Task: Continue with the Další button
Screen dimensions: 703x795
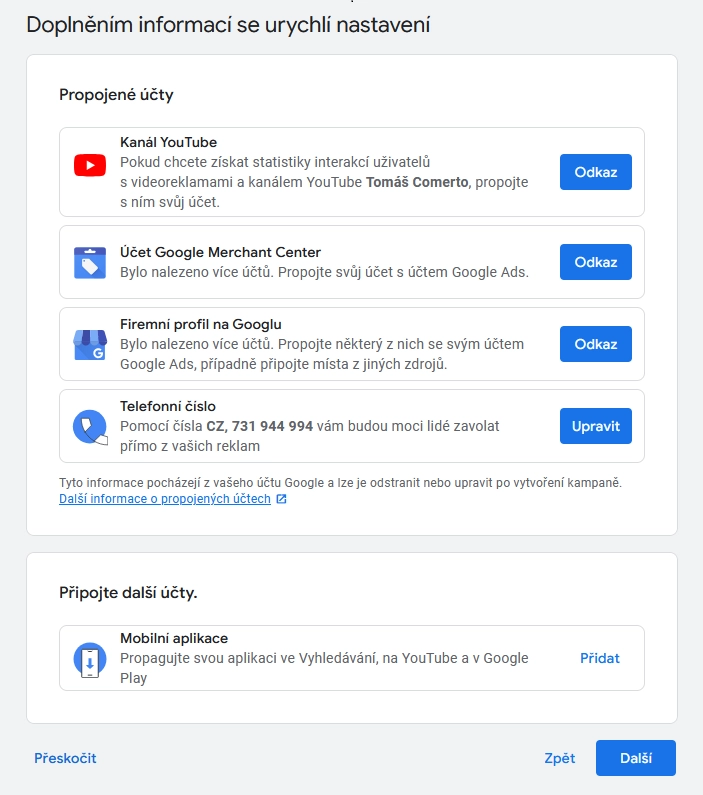Action: pyautogui.click(x=636, y=758)
